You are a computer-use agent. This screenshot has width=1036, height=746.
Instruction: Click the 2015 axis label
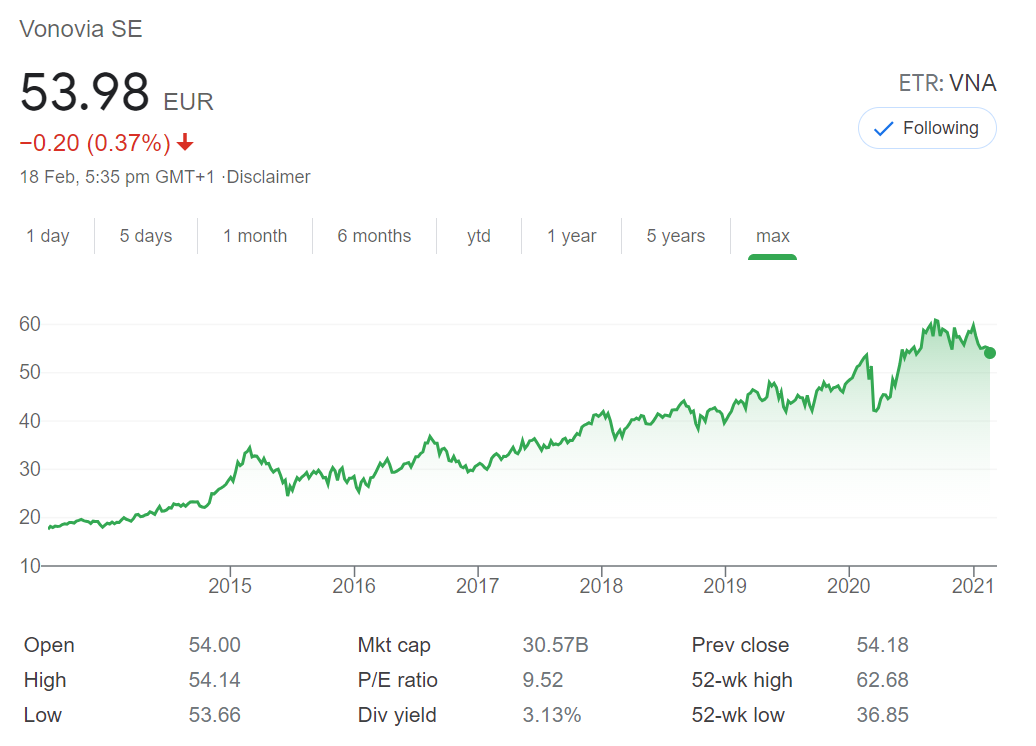[230, 585]
